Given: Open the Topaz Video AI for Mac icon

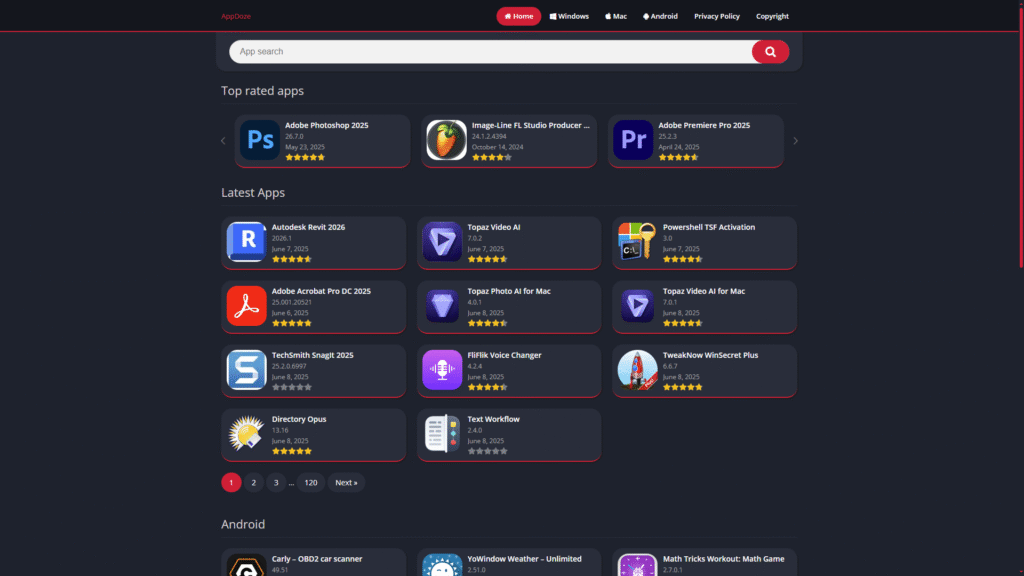Looking at the screenshot, I should pyautogui.click(x=637, y=306).
